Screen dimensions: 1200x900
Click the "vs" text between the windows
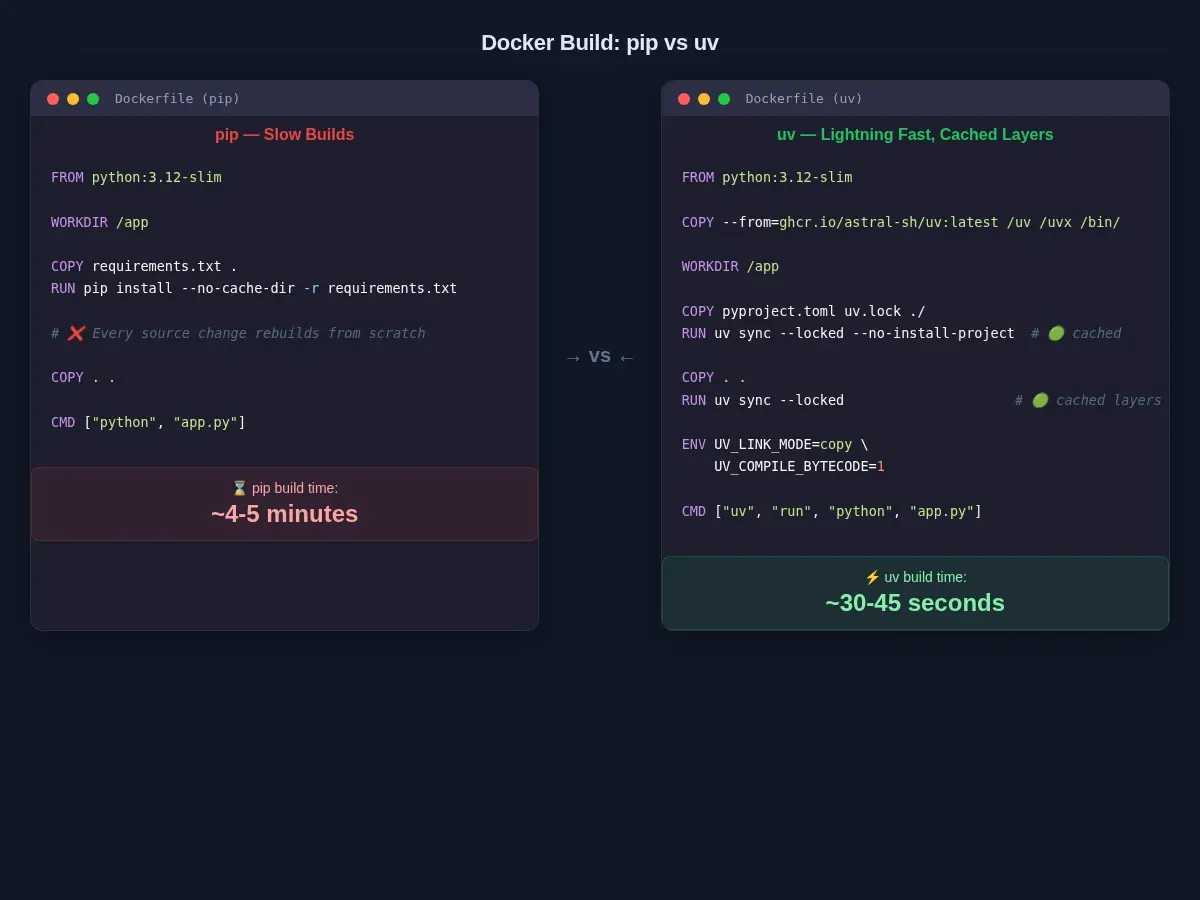coord(600,355)
